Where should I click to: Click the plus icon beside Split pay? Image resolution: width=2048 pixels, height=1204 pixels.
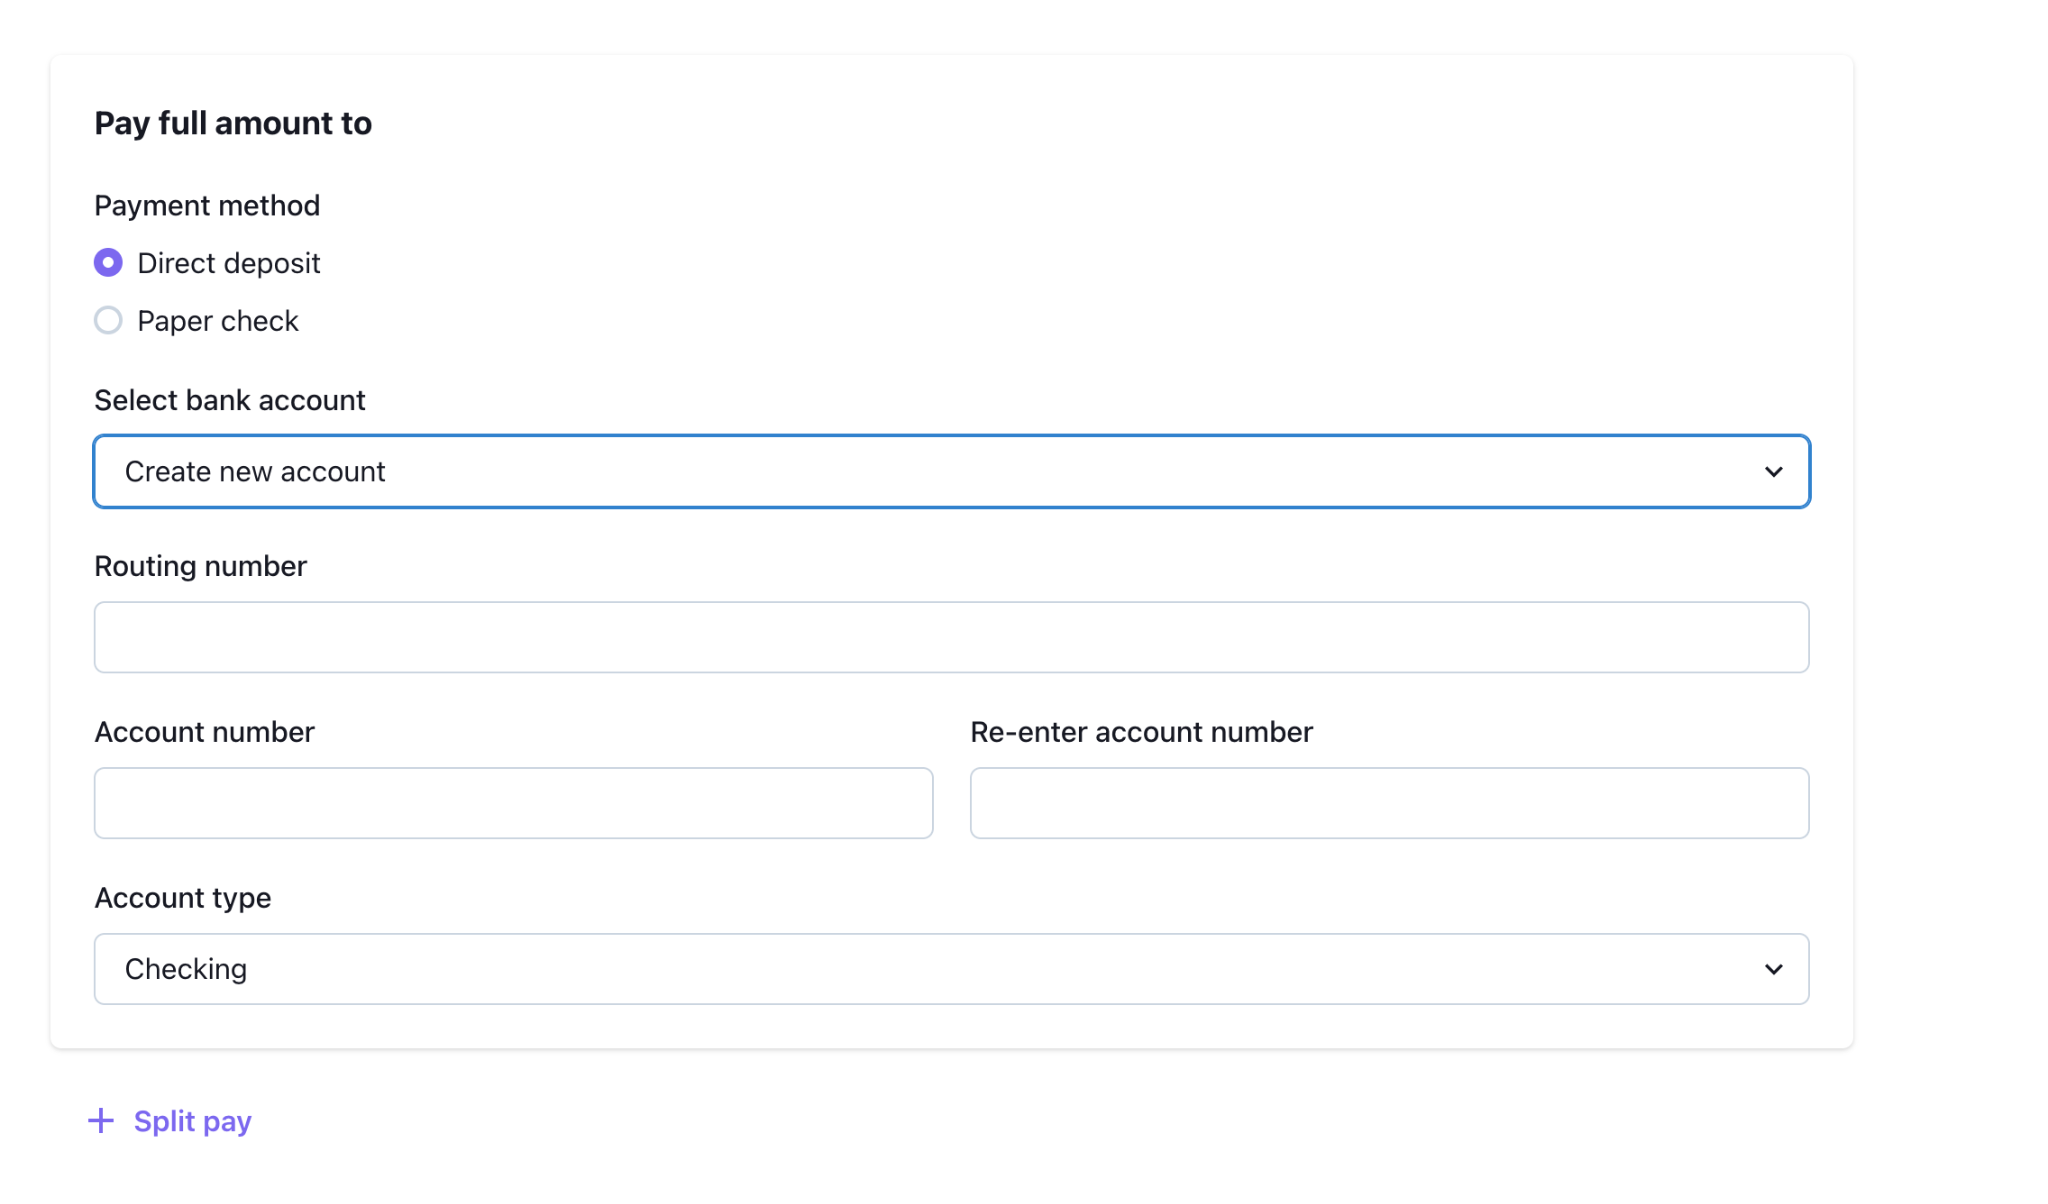pos(101,1121)
